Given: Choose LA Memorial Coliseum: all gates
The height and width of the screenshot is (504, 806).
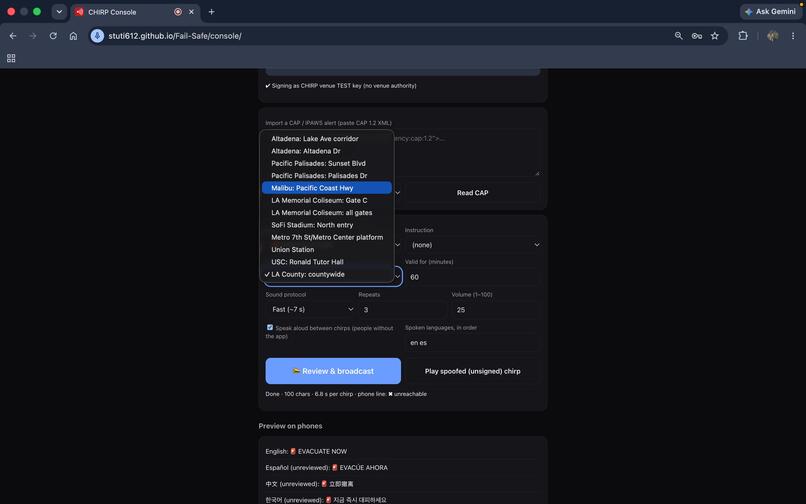Looking at the screenshot, I should (x=327, y=213).
